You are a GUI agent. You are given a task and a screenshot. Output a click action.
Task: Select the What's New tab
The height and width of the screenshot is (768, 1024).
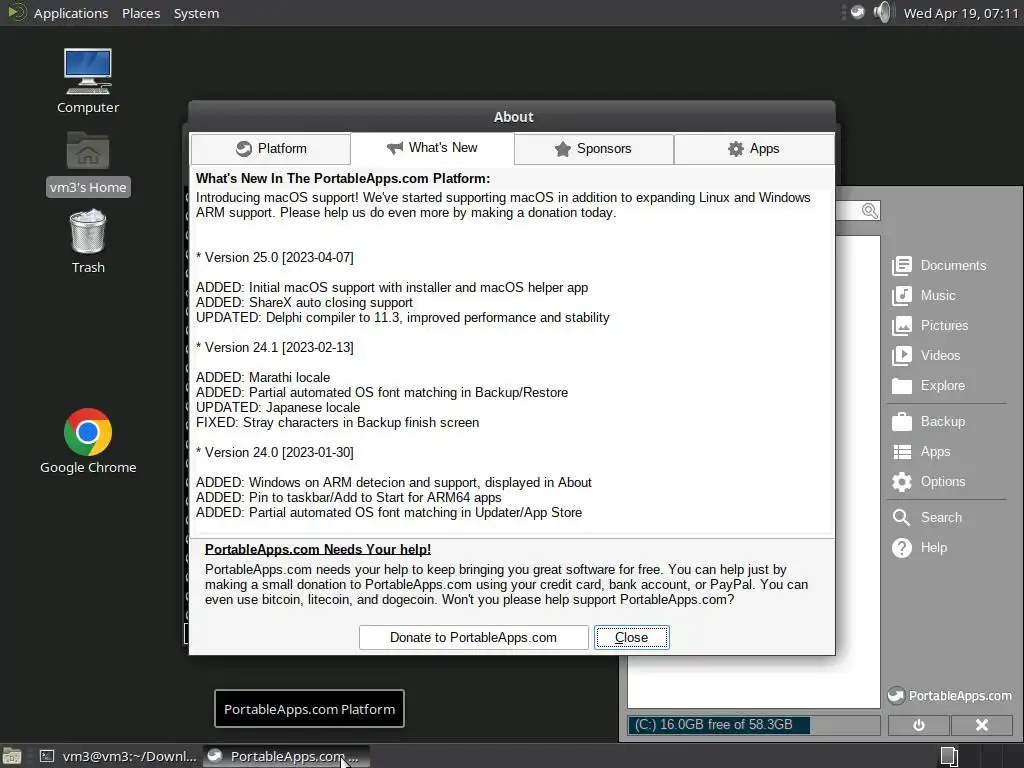coord(432,148)
